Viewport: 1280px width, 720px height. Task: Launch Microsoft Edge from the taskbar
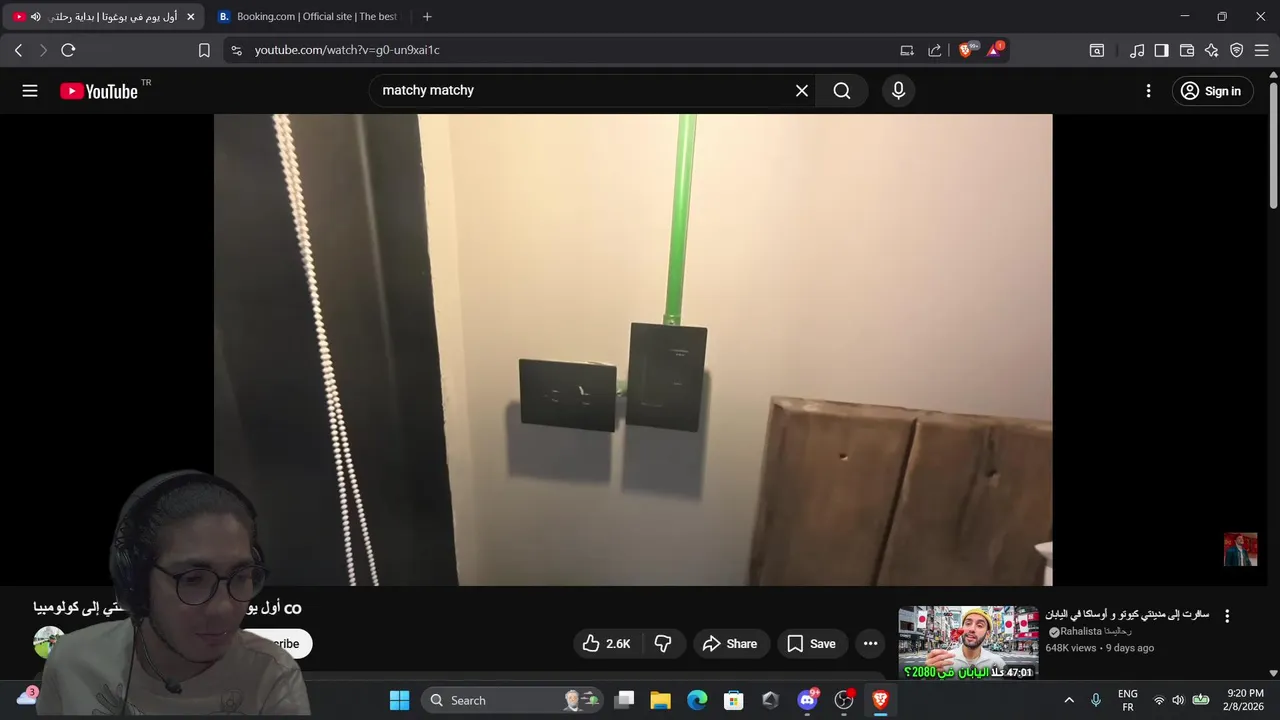pyautogui.click(x=697, y=700)
